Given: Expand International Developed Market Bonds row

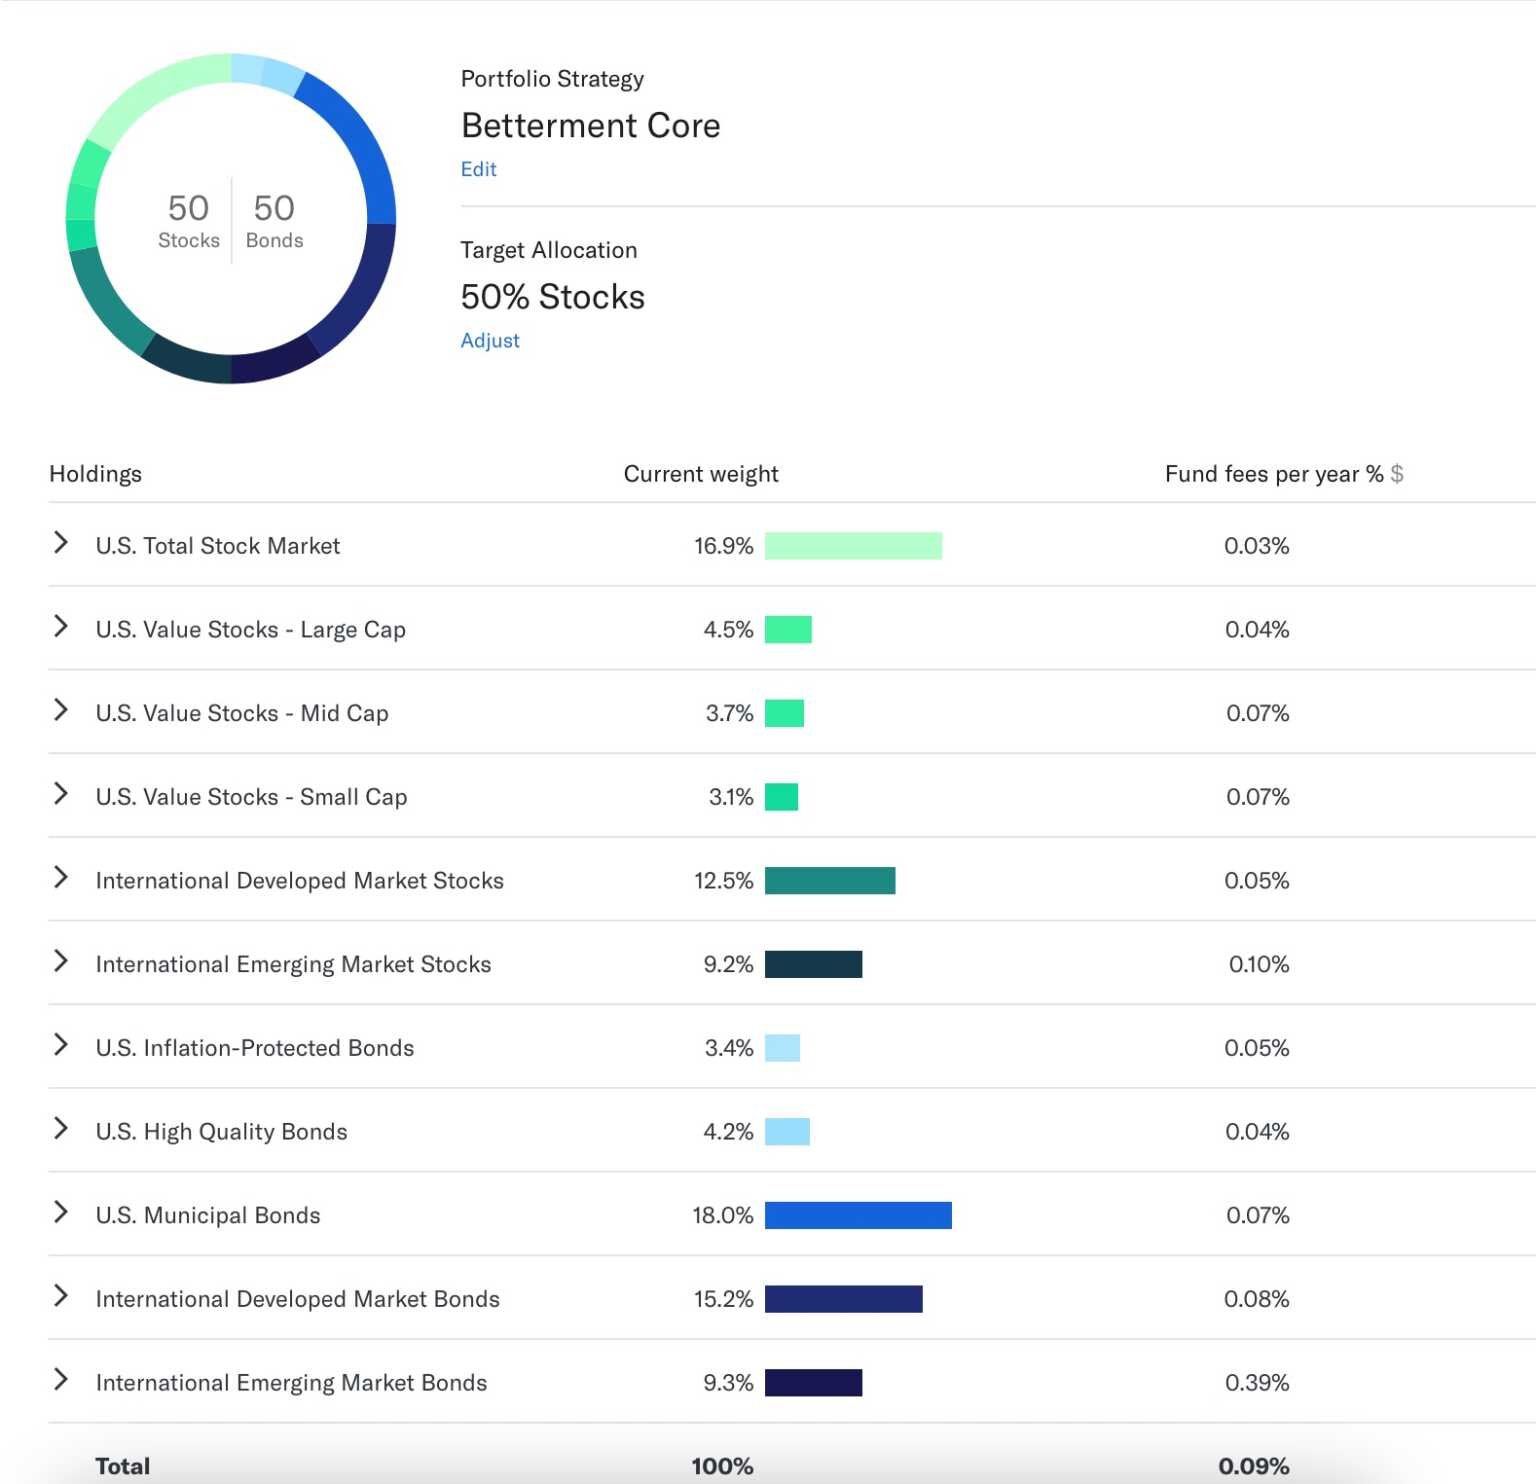Looking at the screenshot, I should pos(61,1296).
